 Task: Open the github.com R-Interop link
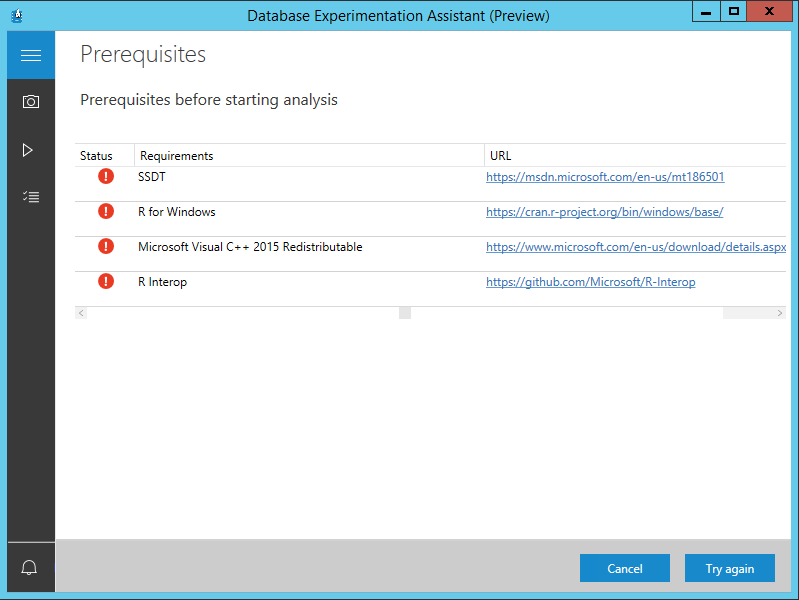click(x=590, y=282)
